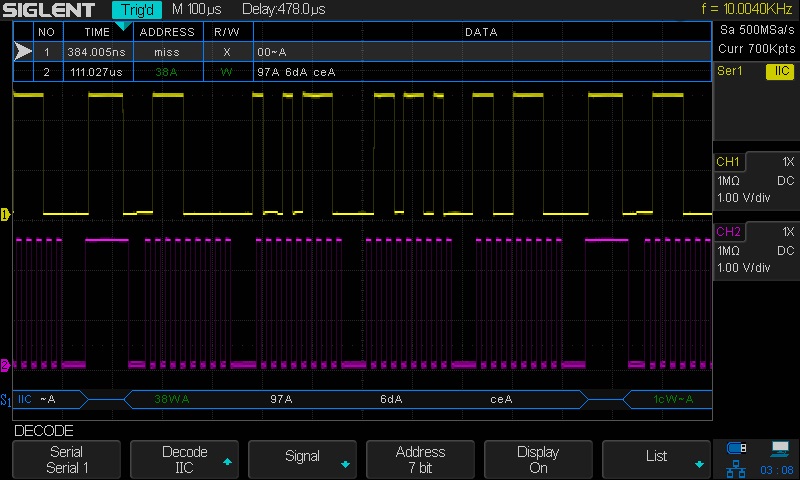This screenshot has height=480, width=800.
Task: Click the CH2 1.00 V/div scale value
Action: point(743,267)
